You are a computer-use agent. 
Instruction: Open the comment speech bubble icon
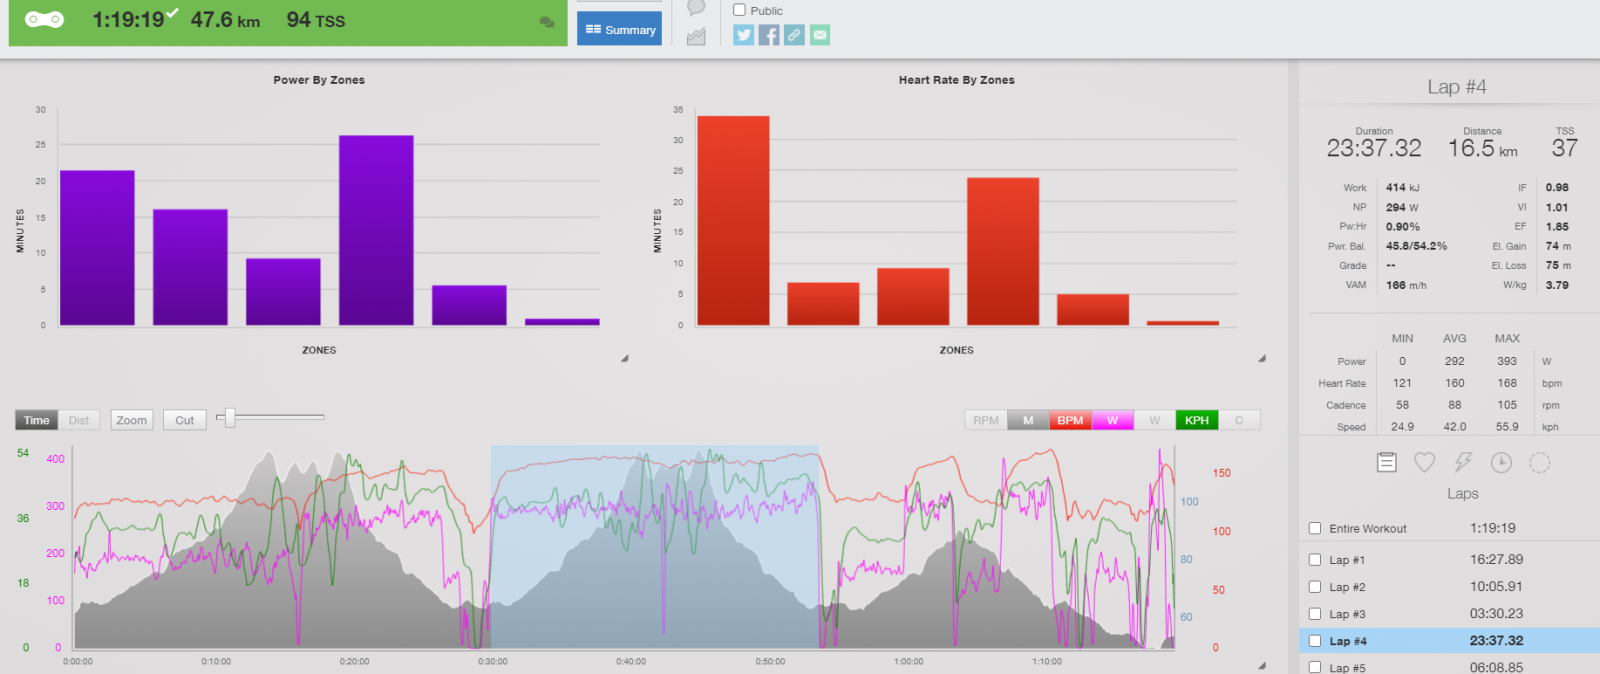pyautogui.click(x=697, y=8)
